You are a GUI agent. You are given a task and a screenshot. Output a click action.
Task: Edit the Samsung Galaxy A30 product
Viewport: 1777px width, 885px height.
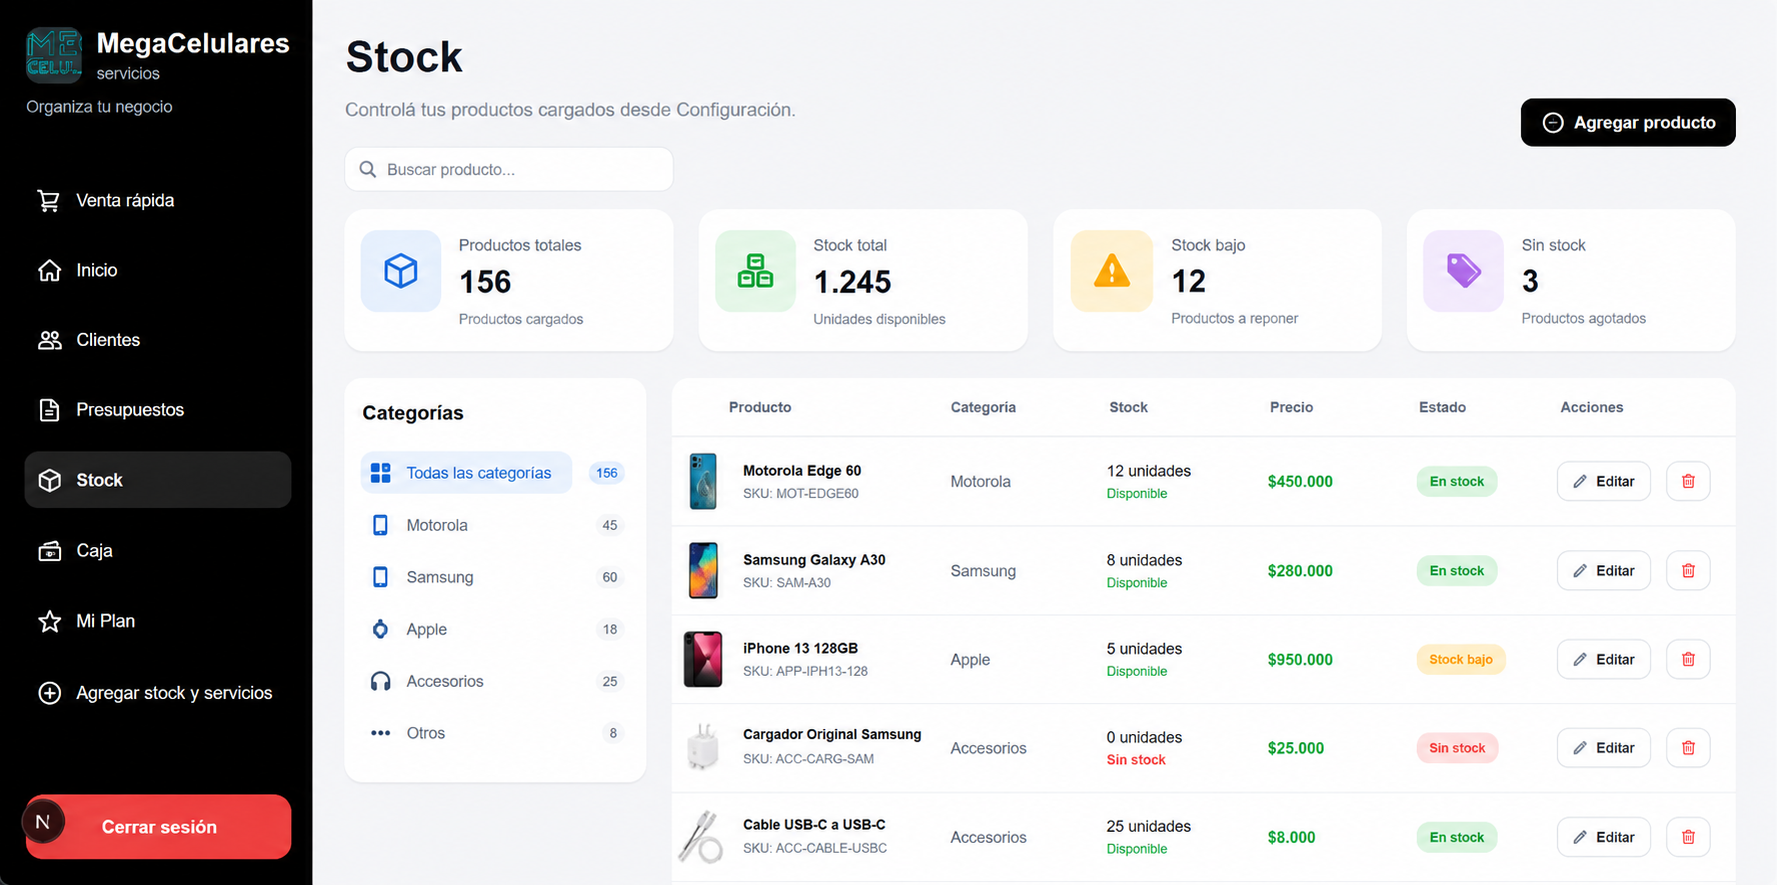tap(1603, 570)
